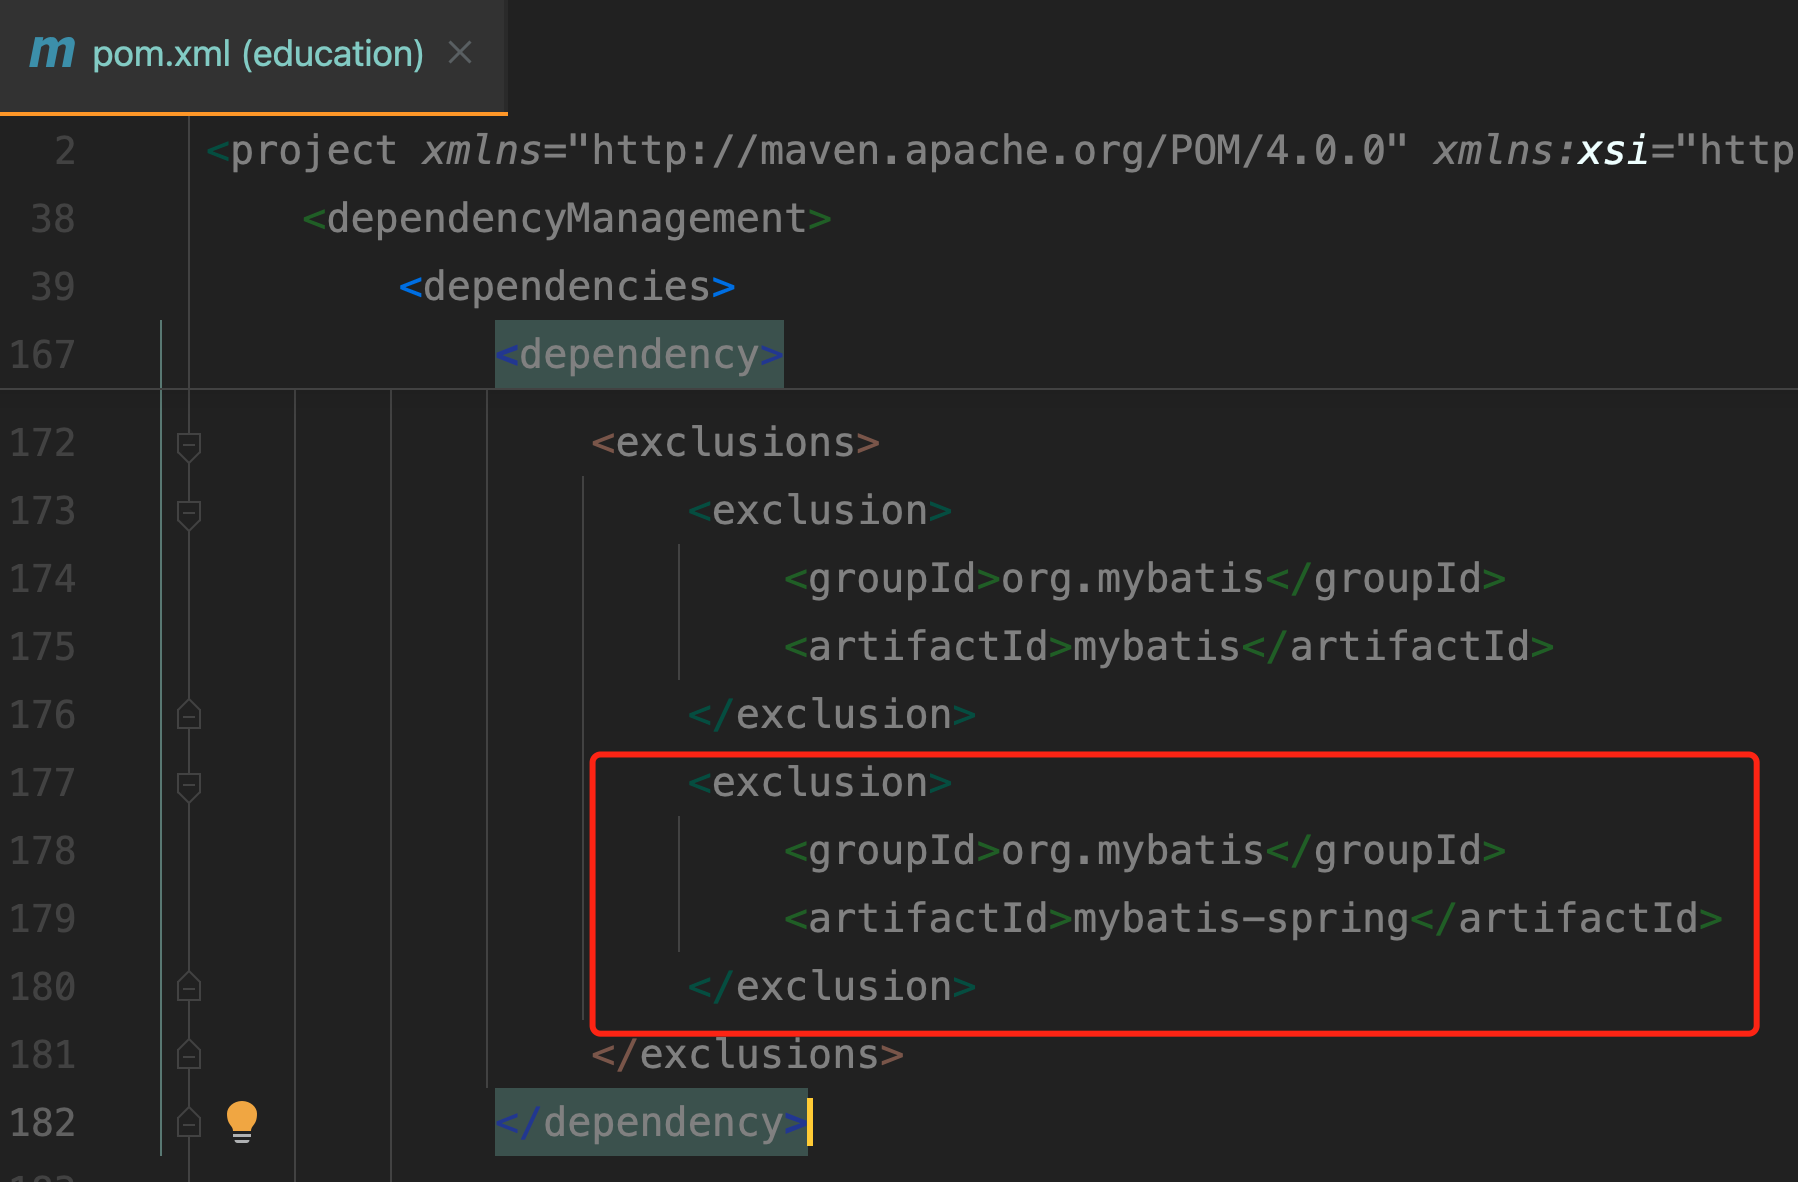
Task: Click the highlighted closing </dependency> tag
Action: point(651,1123)
